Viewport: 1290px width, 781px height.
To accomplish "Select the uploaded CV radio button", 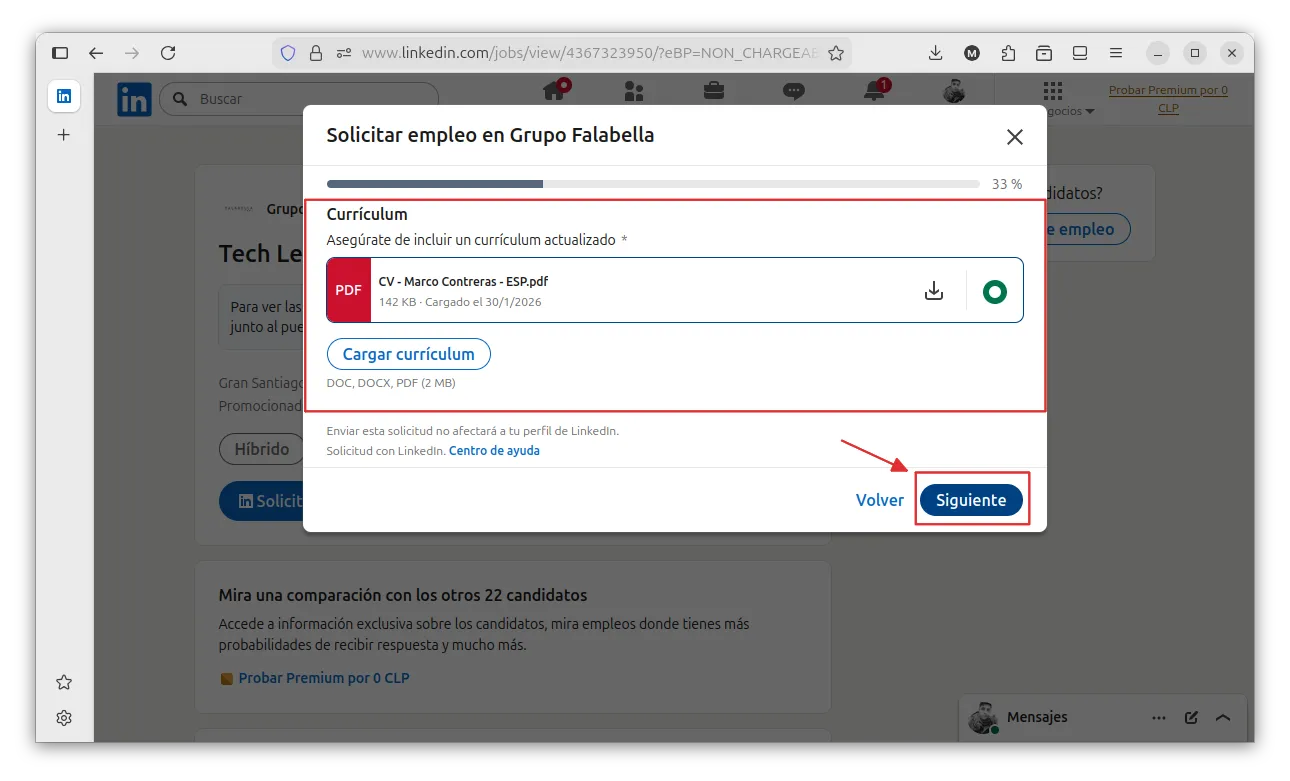I will click(x=994, y=290).
